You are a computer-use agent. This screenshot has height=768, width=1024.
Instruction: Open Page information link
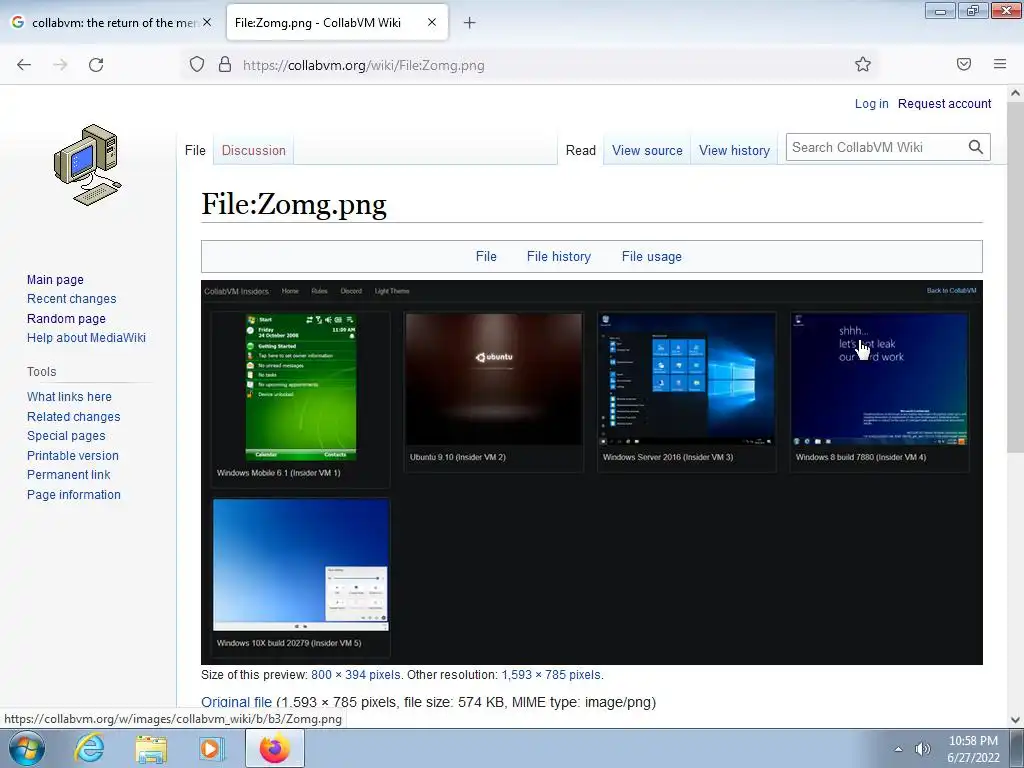(x=74, y=494)
